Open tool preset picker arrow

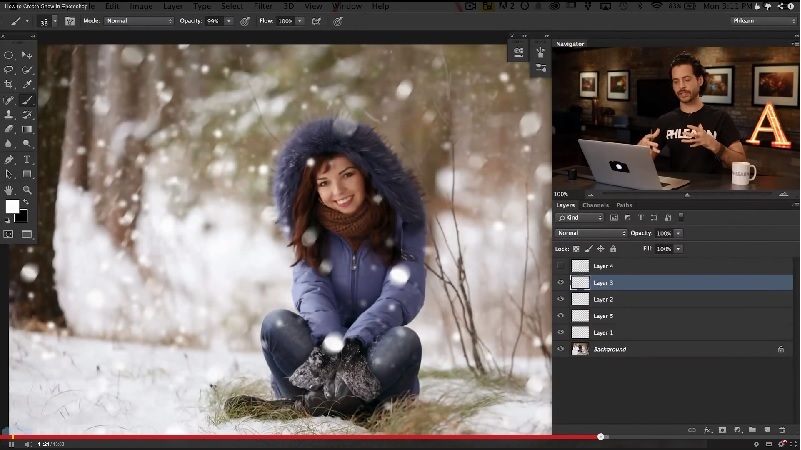(x=27, y=21)
